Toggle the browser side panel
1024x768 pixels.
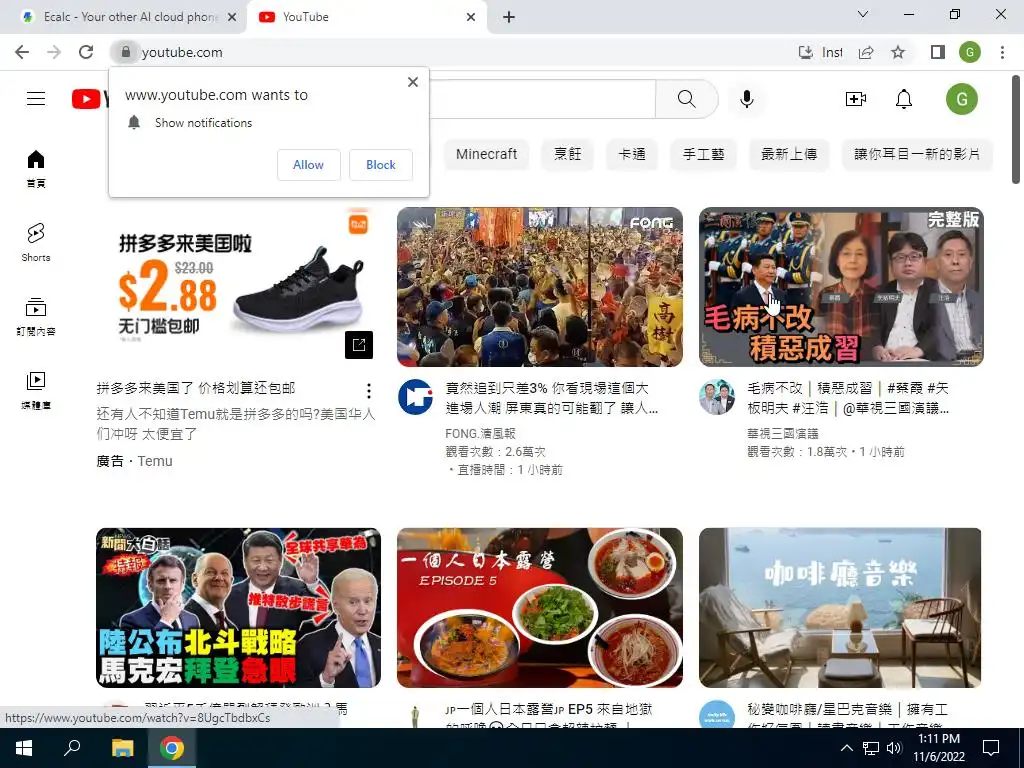[x=938, y=52]
